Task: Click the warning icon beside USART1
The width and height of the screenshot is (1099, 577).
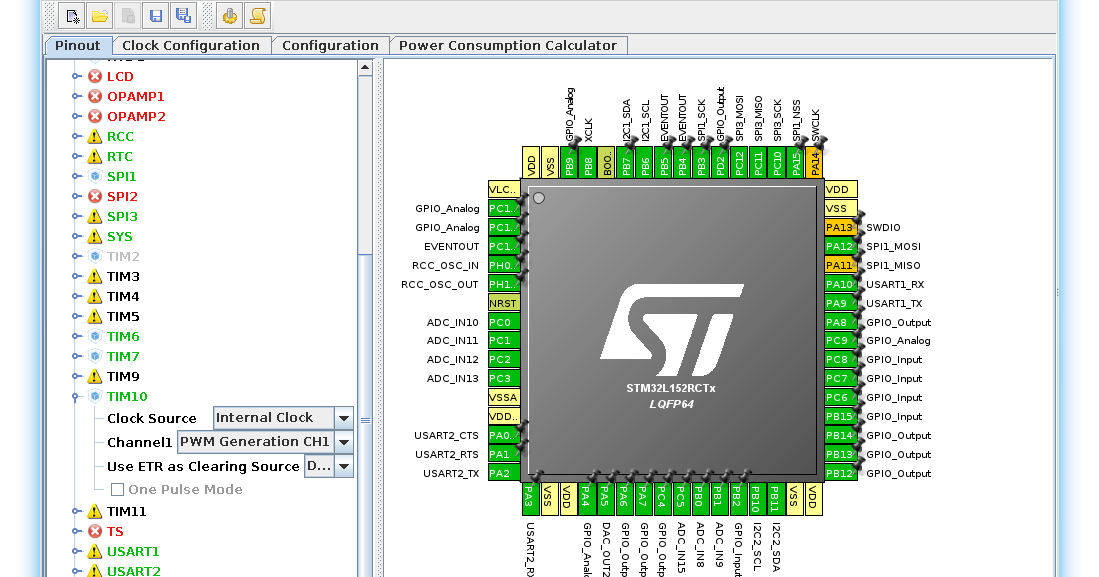Action: coord(95,551)
